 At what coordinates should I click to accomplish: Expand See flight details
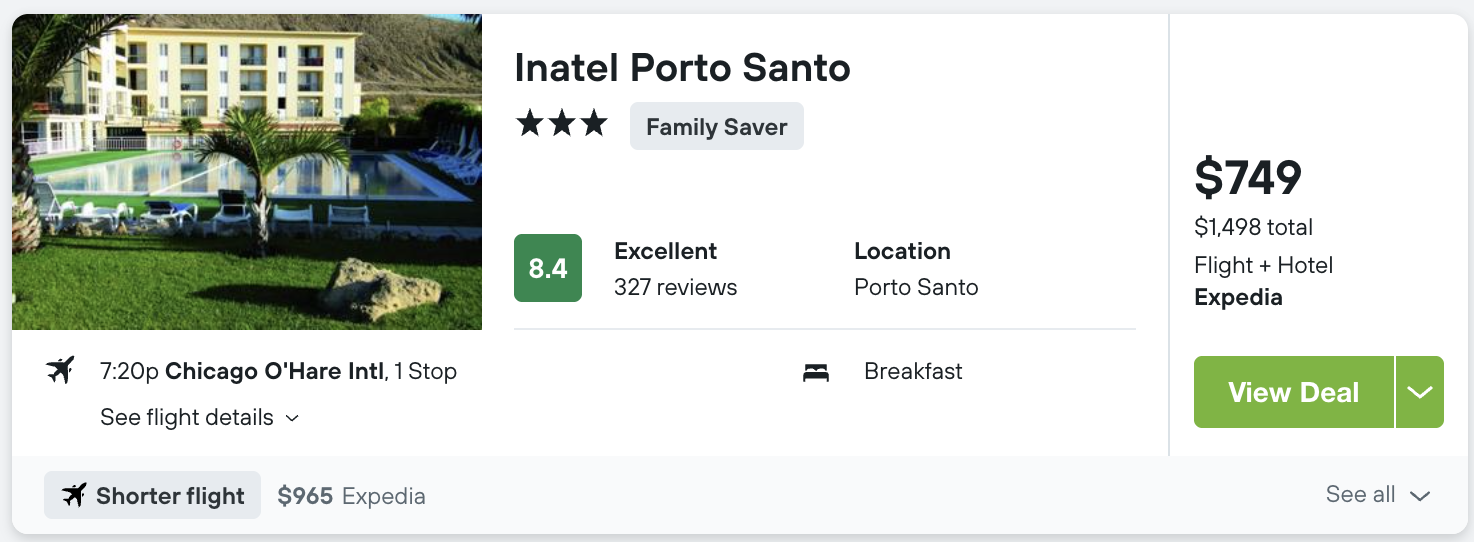point(200,417)
